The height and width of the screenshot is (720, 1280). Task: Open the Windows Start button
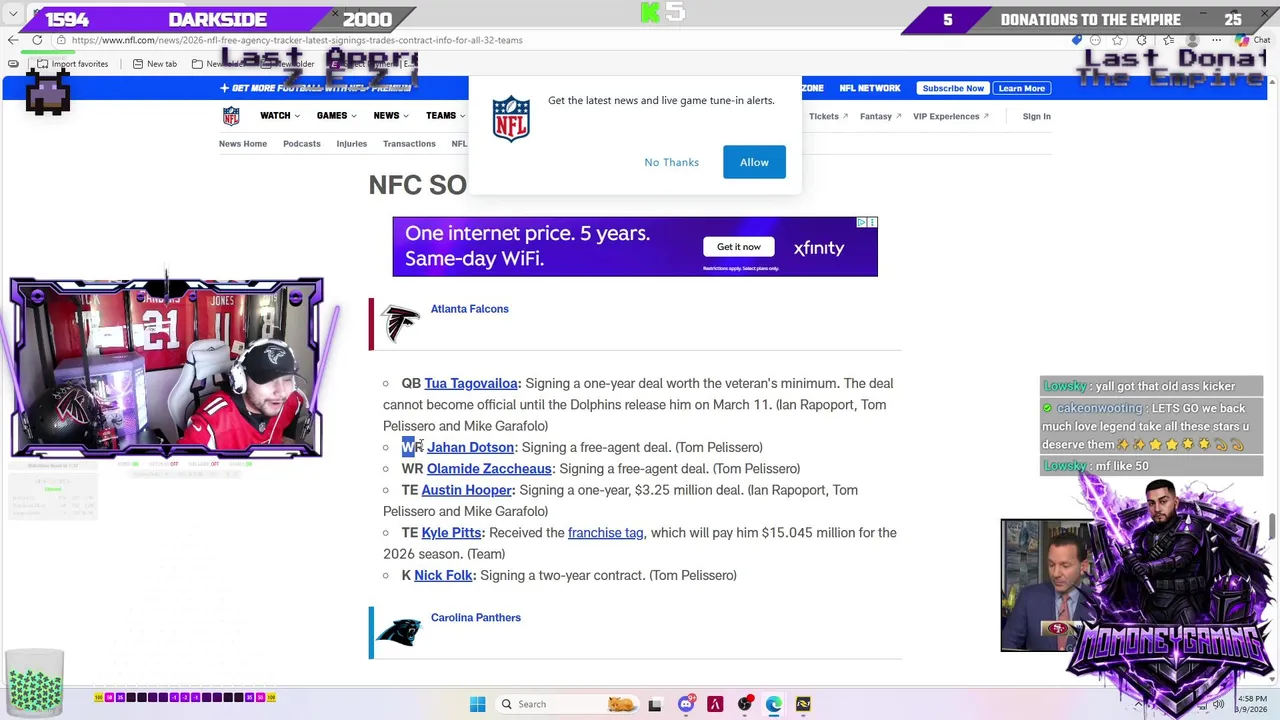477,704
